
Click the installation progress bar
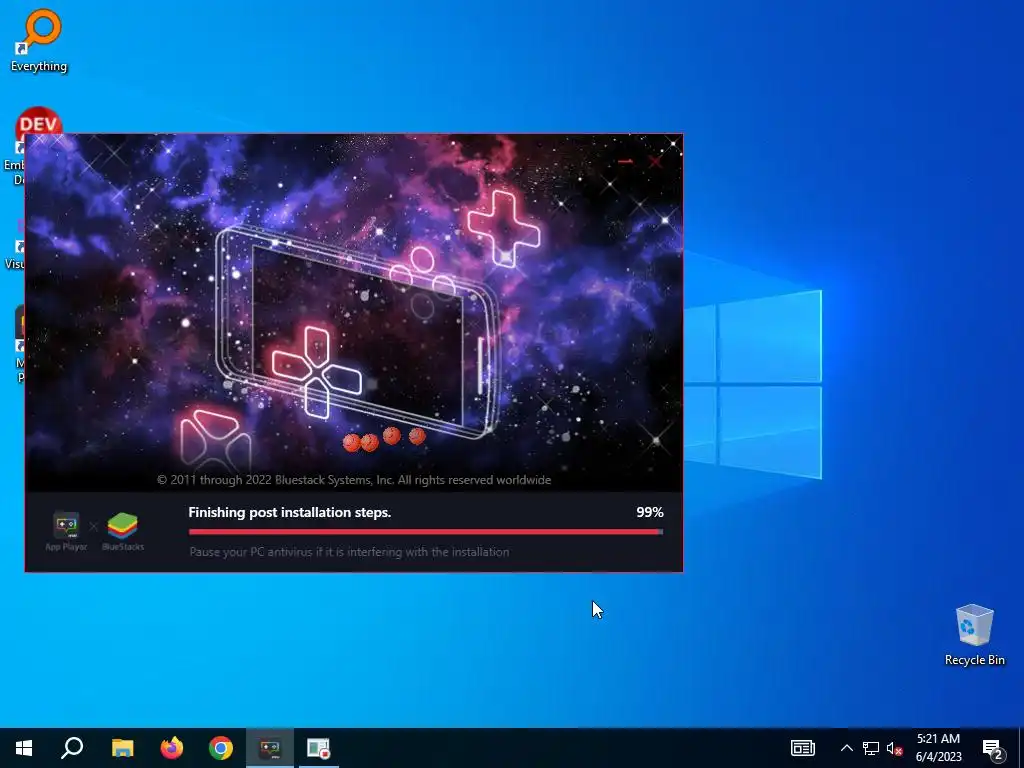pos(426,532)
